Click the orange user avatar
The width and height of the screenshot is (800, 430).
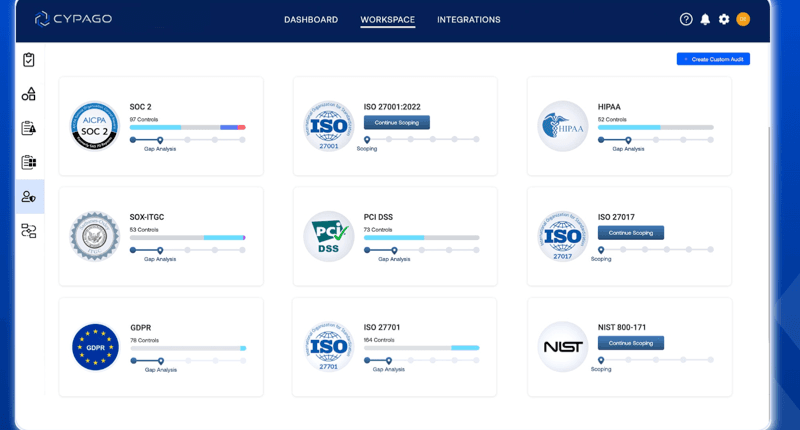[x=743, y=19]
